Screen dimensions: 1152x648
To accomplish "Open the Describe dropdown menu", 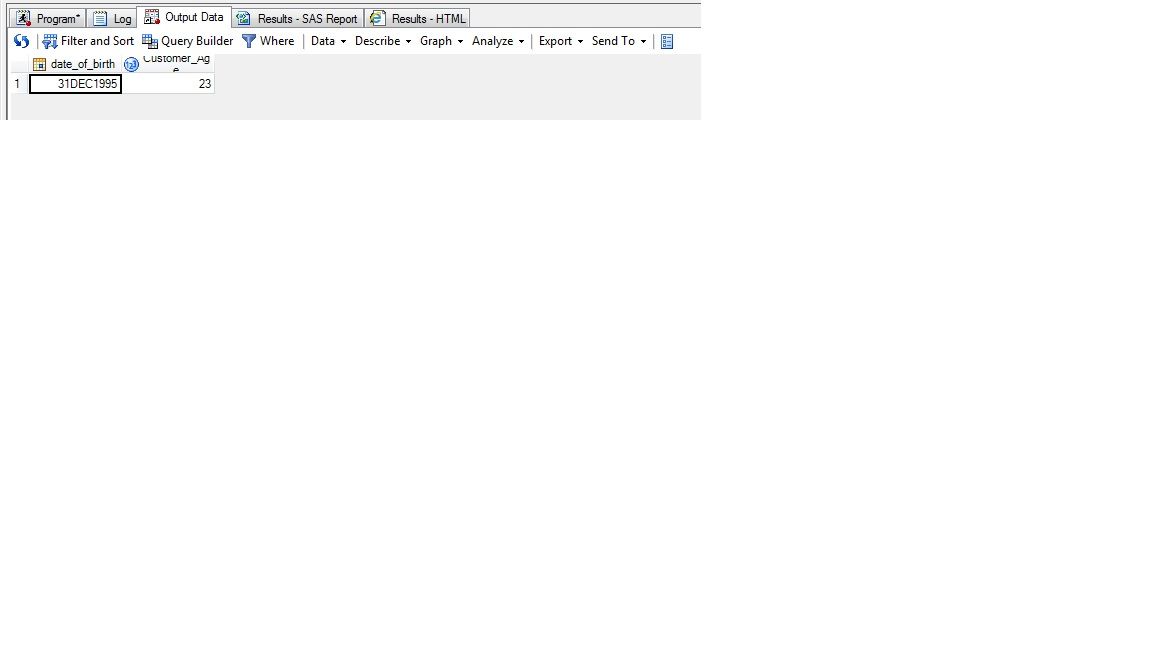I will [380, 41].
